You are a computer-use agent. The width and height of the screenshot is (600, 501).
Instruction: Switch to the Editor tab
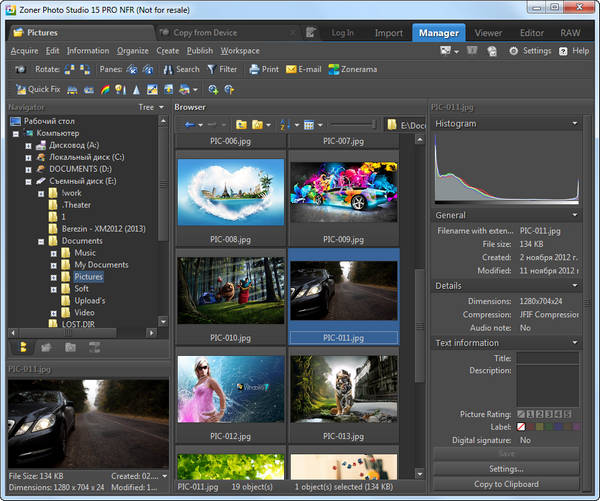tap(531, 32)
